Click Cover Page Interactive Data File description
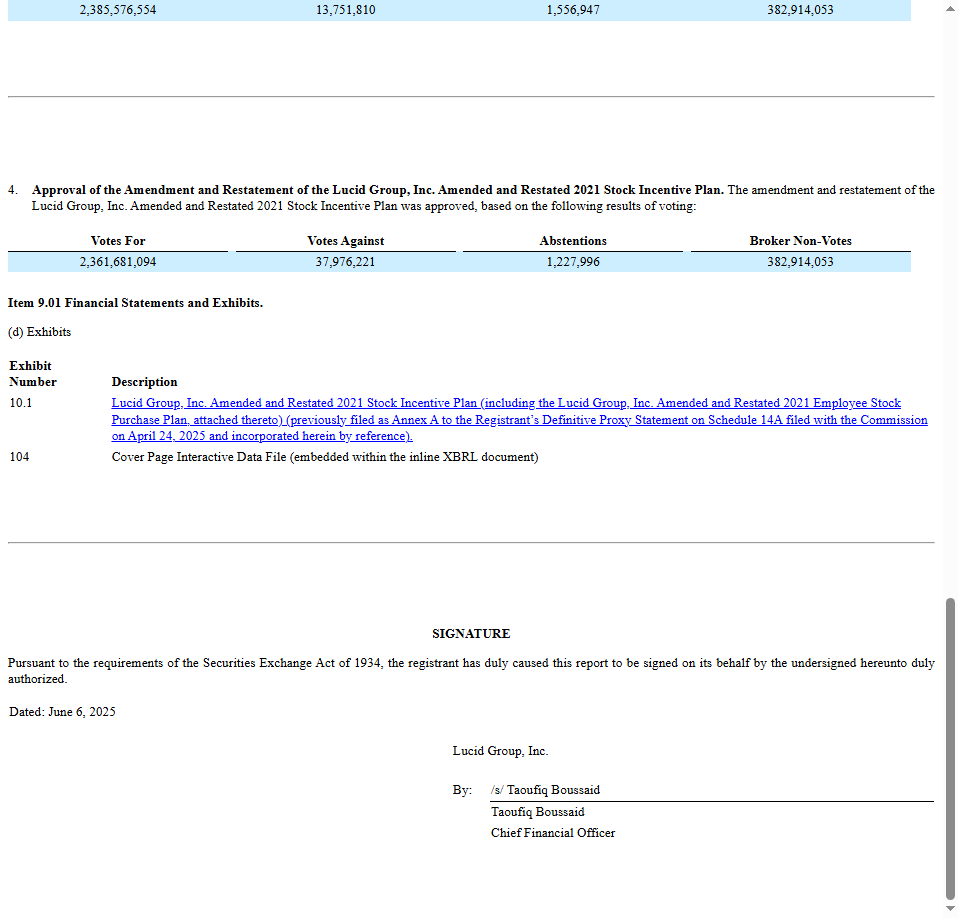Image resolution: width=958 pixels, height=918 pixels. tap(325, 457)
